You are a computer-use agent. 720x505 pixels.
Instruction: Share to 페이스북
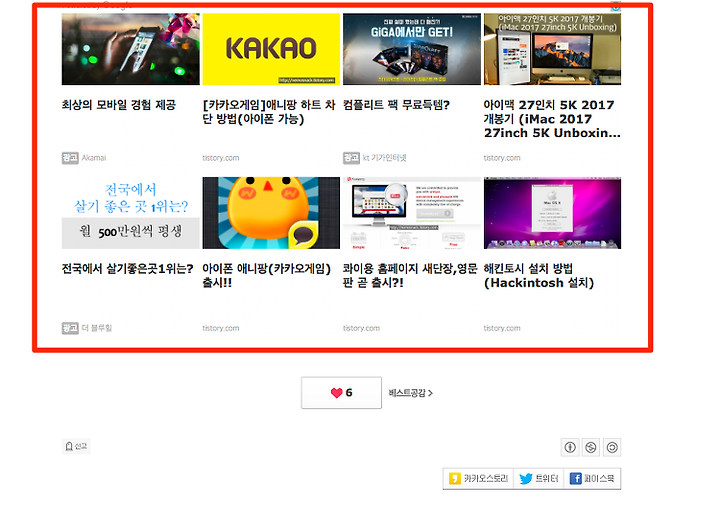coord(592,479)
